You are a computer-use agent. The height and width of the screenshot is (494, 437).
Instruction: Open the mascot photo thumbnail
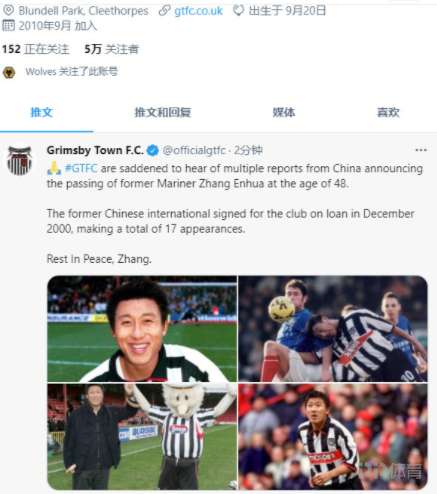tap(142, 436)
